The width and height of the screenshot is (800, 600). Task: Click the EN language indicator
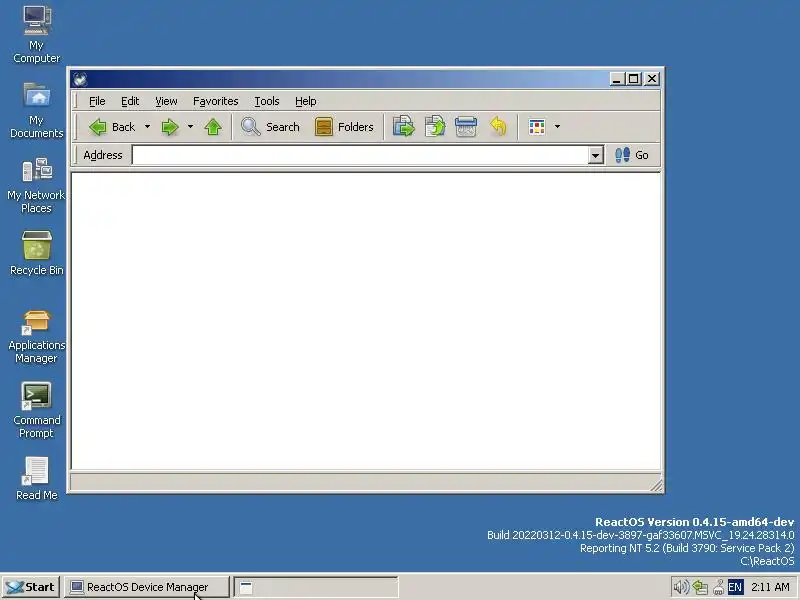[735, 587]
